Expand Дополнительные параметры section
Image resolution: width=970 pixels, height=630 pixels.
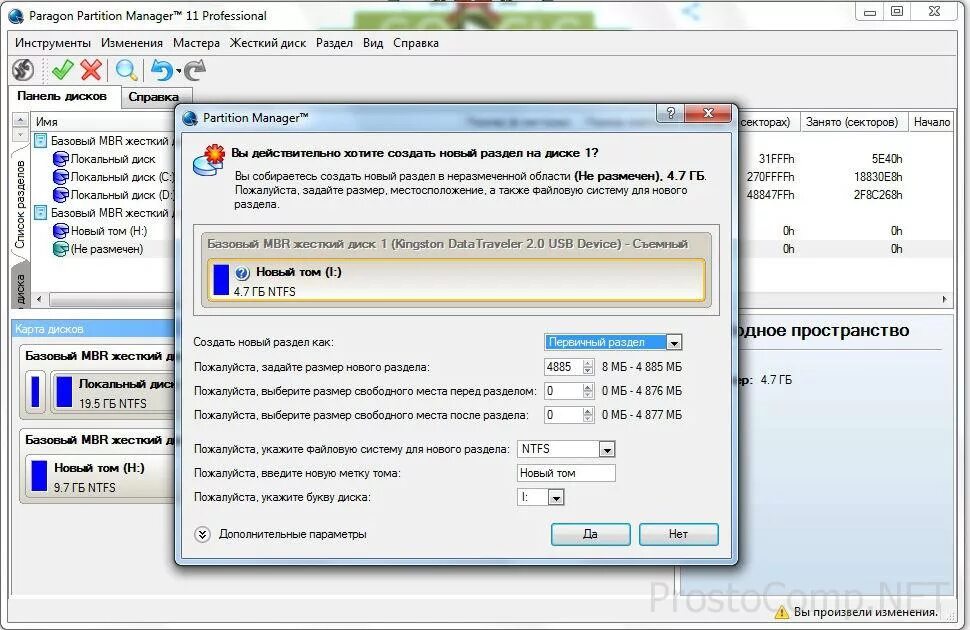202,534
